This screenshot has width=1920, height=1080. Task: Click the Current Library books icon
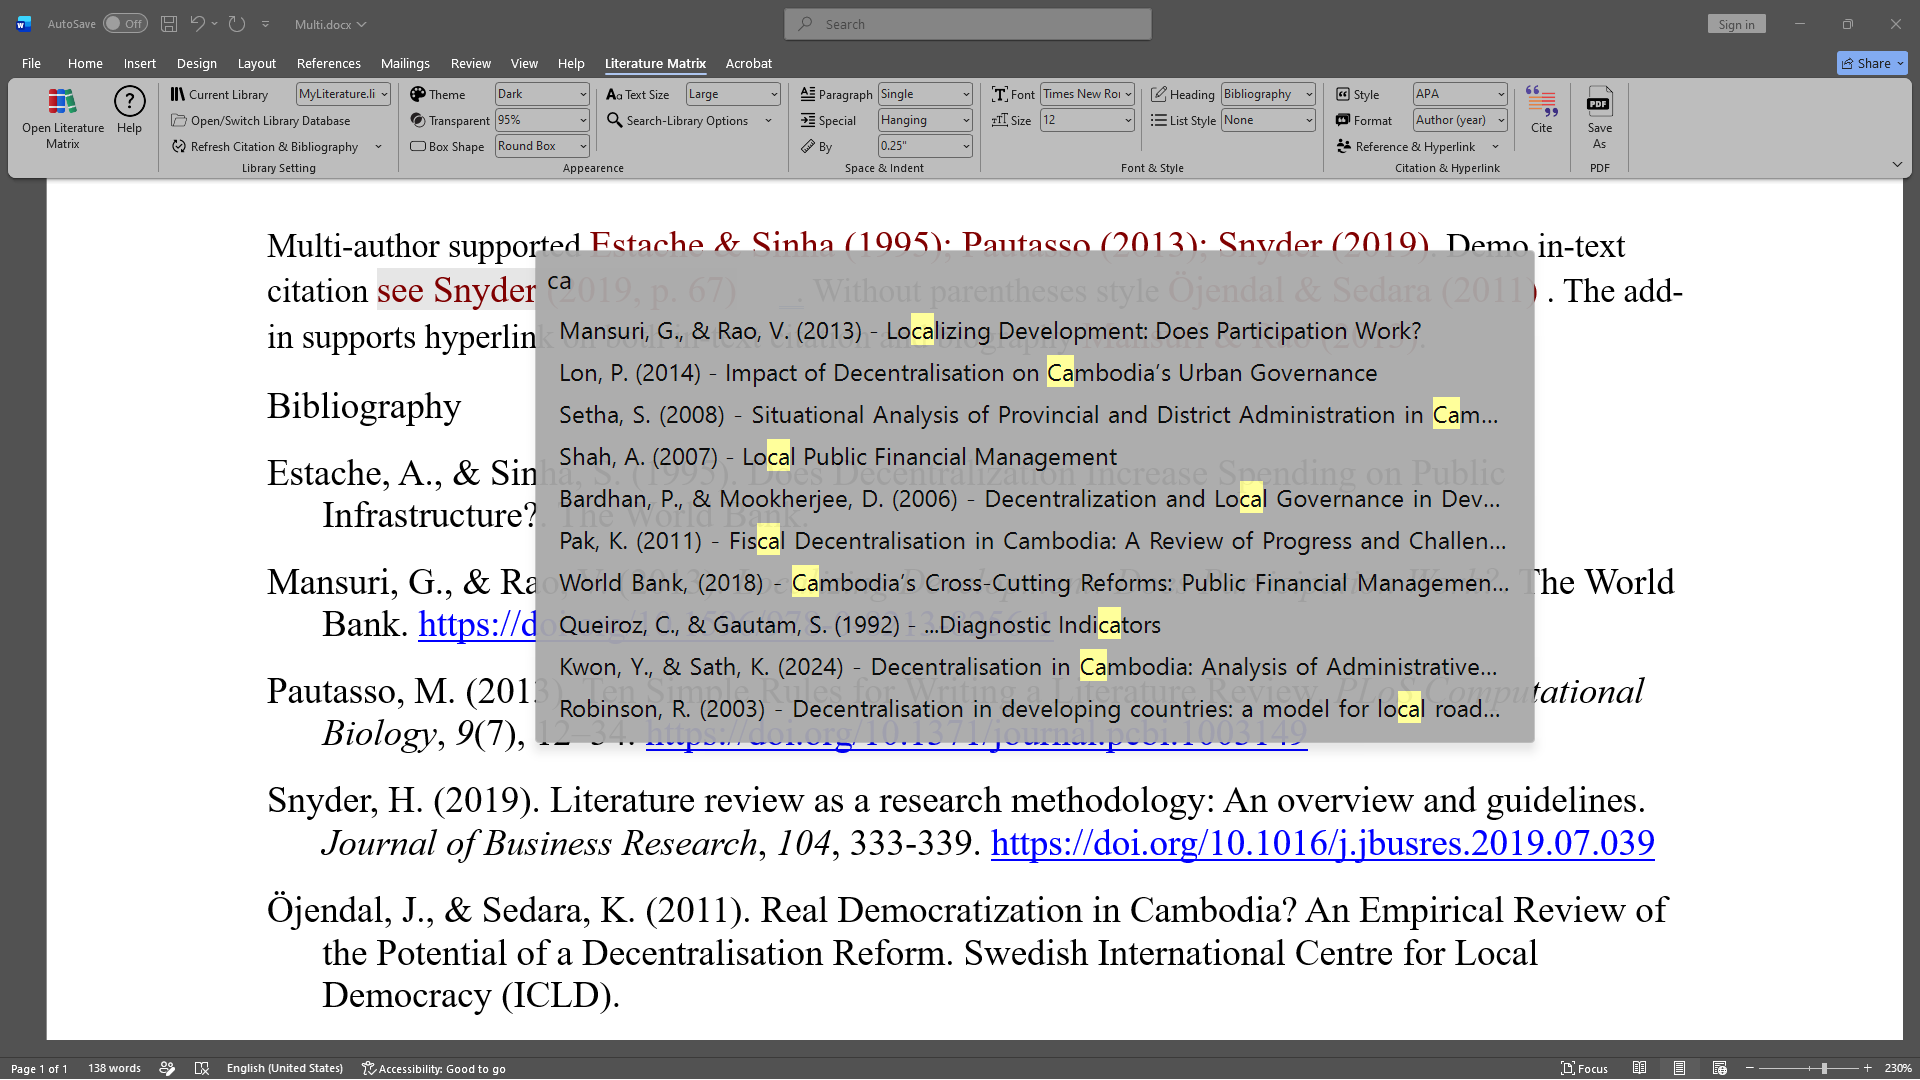tap(178, 94)
